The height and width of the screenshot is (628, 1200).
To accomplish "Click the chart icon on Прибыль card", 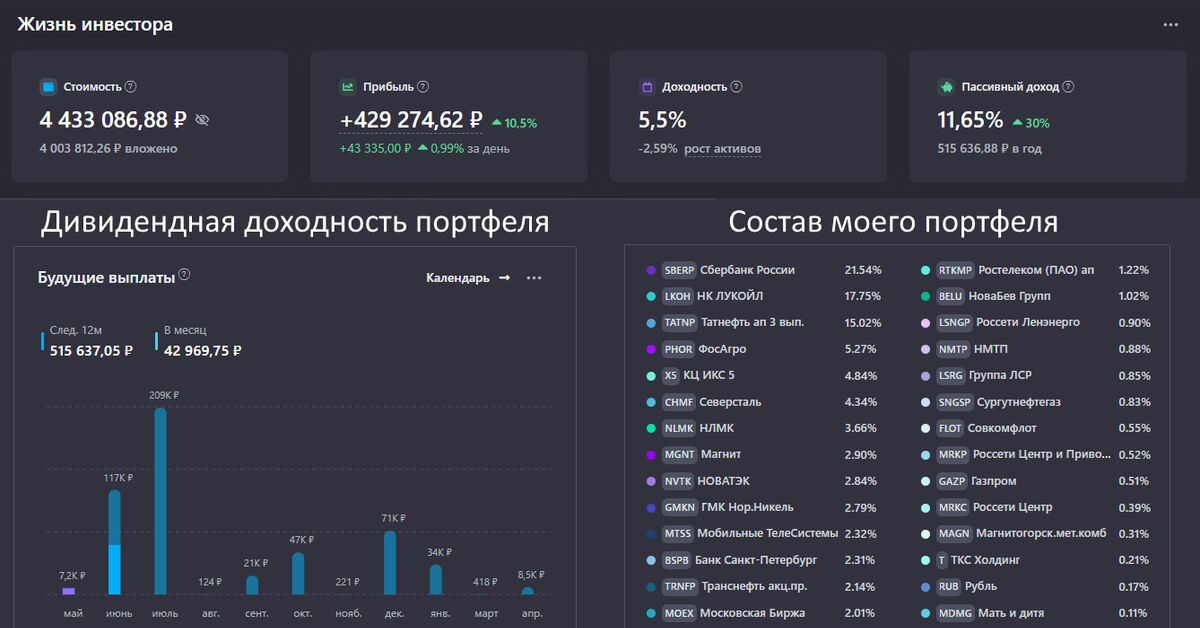I will [x=347, y=87].
